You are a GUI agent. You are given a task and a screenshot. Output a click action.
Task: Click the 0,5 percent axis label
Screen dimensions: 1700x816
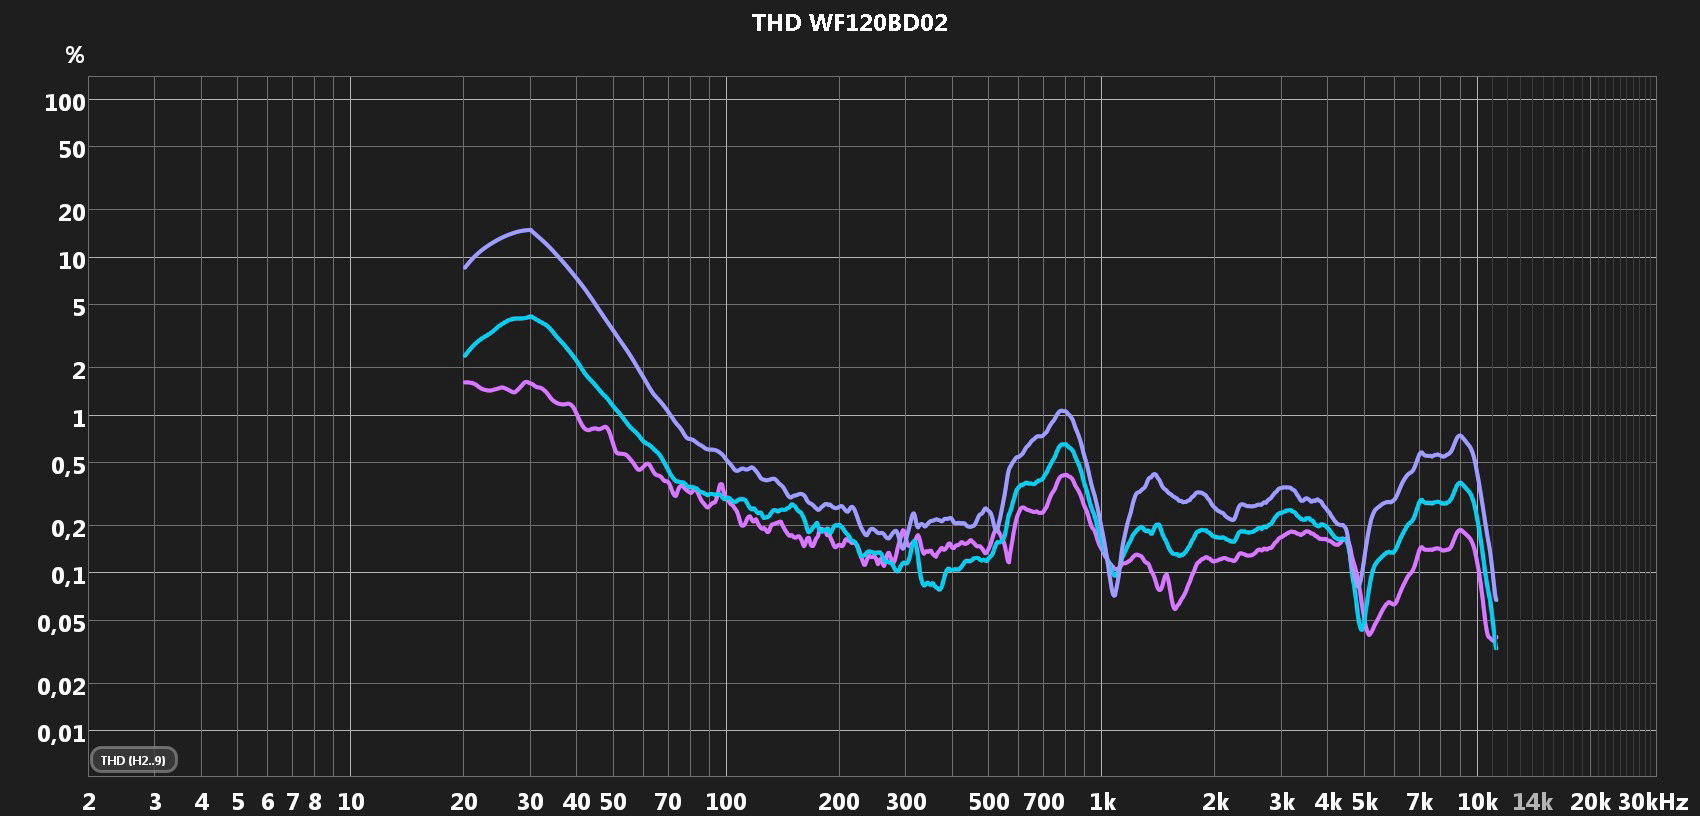coord(66,466)
